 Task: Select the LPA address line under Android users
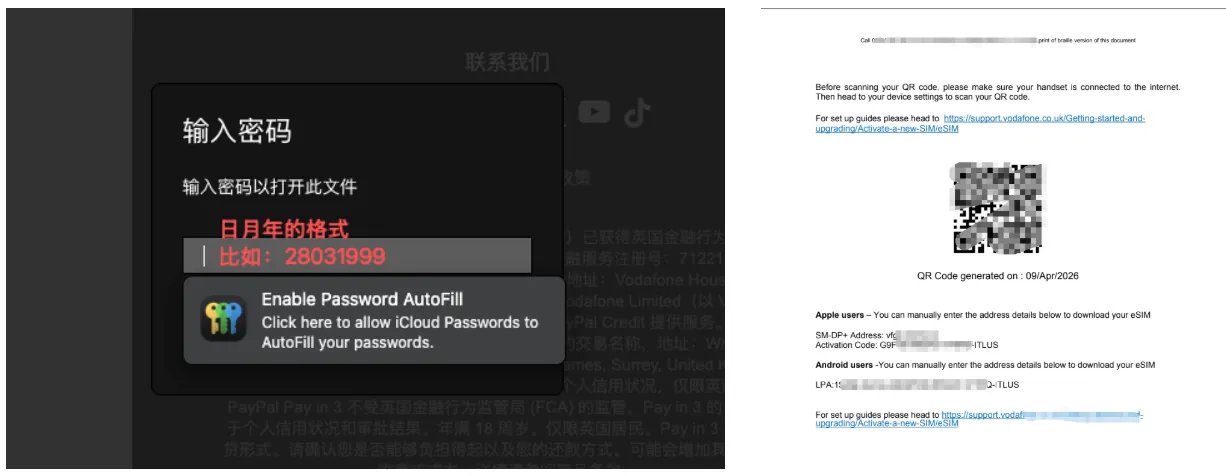coord(917,384)
